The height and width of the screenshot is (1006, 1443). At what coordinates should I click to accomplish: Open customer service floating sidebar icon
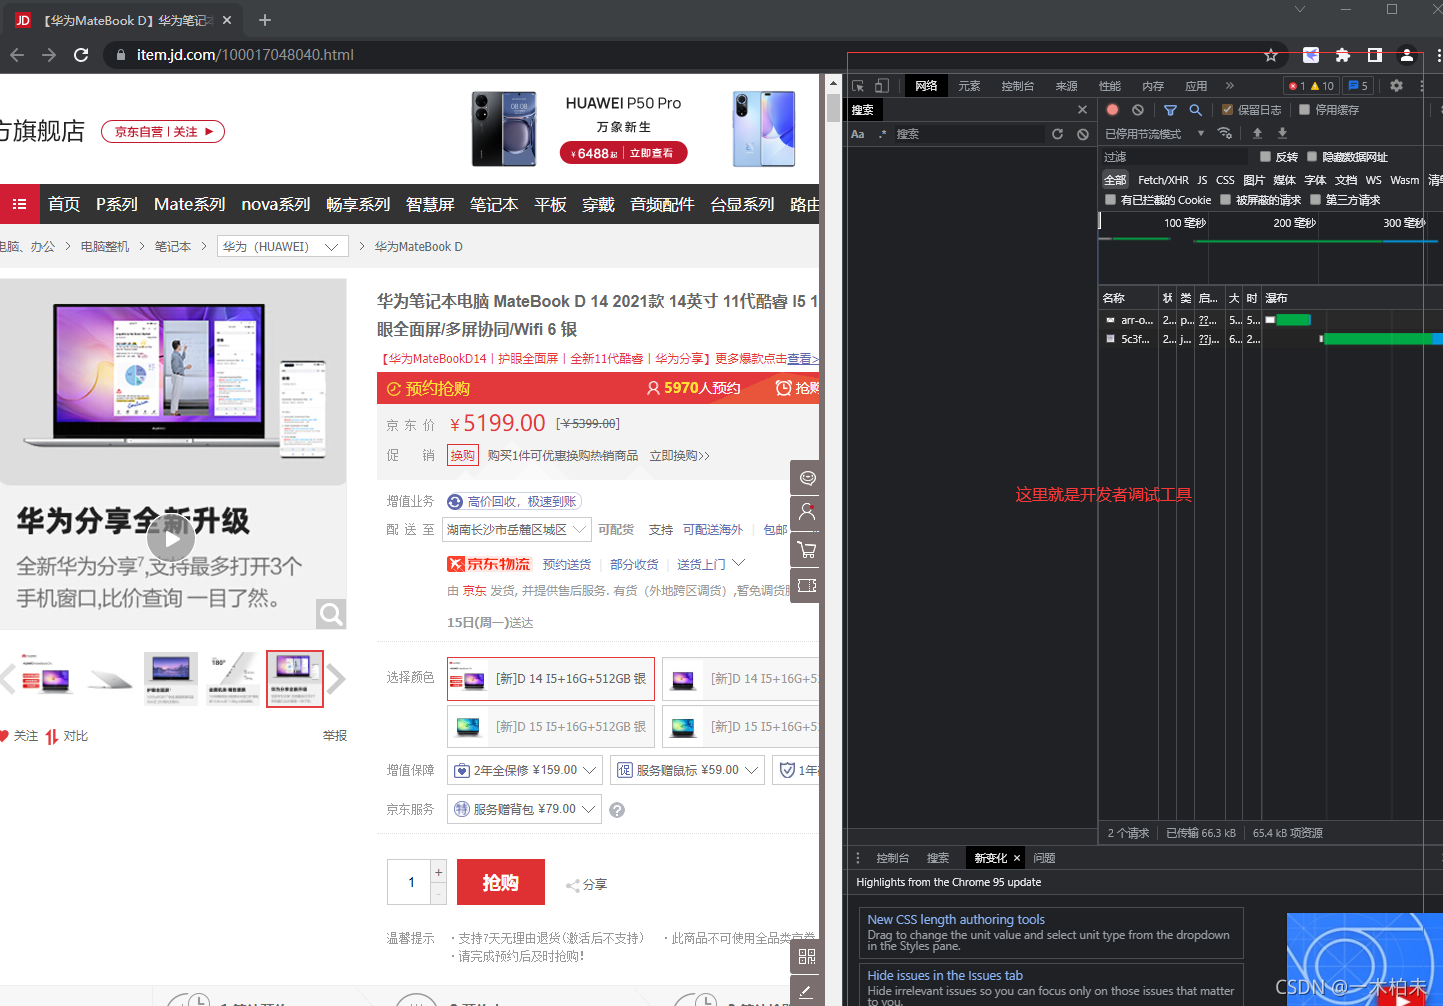coord(807,478)
